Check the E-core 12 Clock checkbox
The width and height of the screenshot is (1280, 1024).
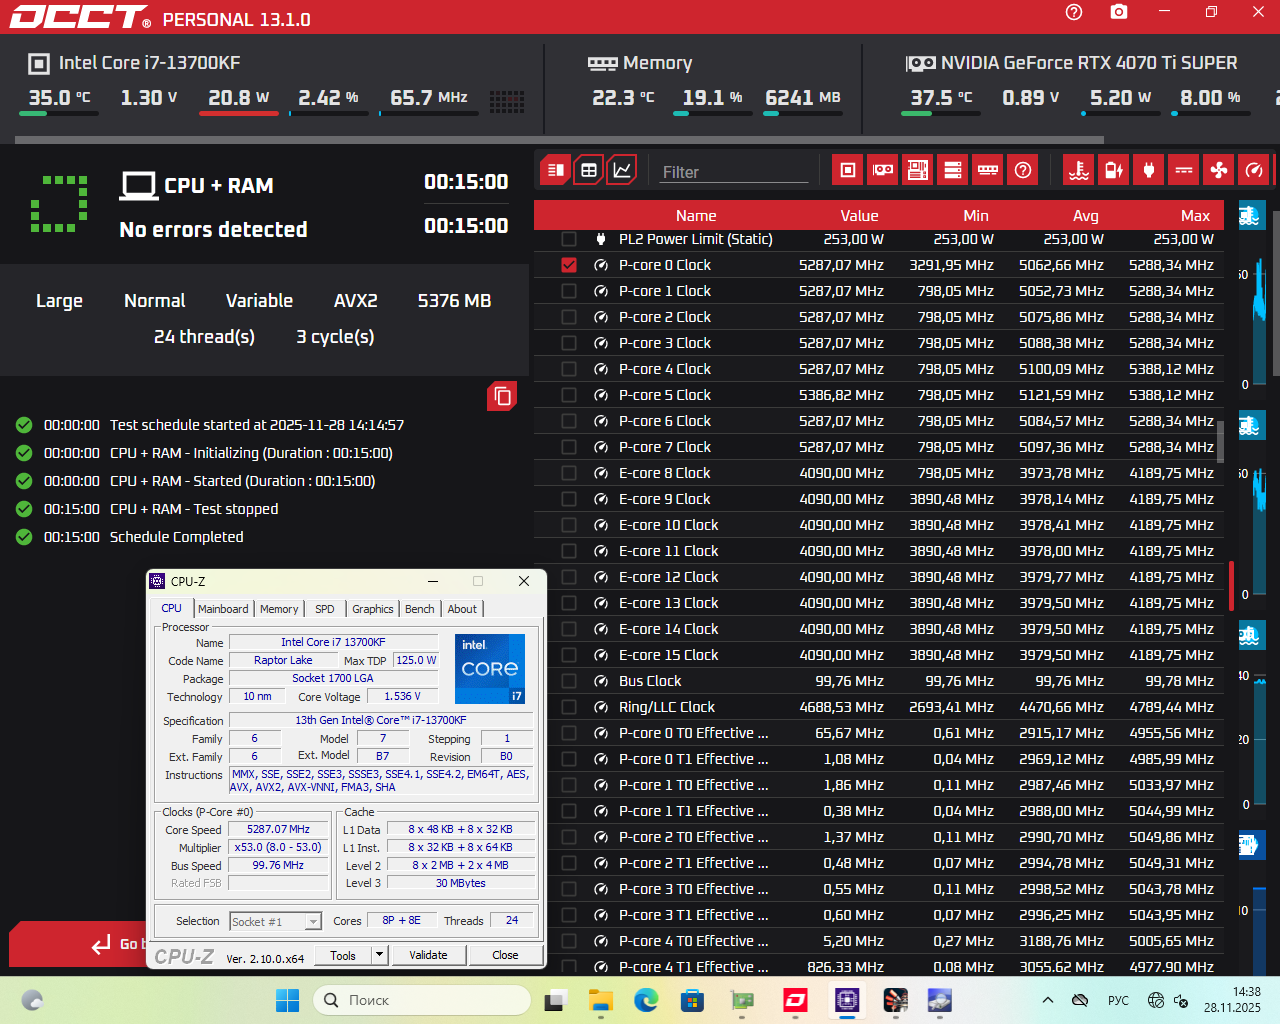coord(569,577)
